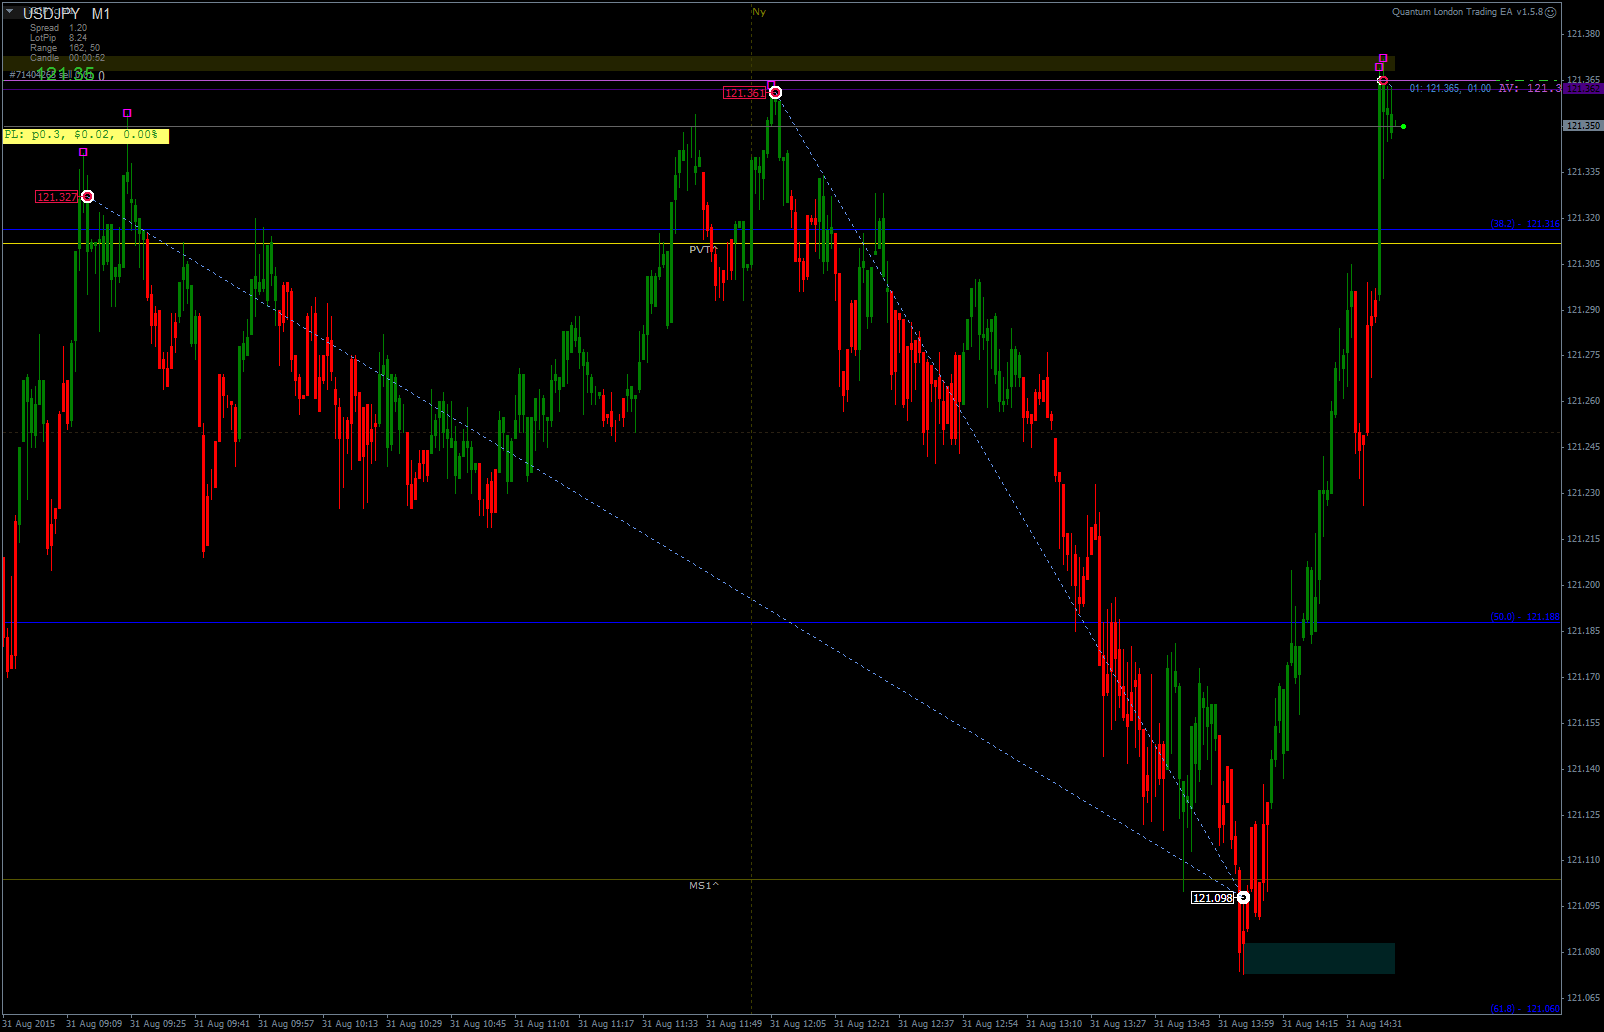Select the 121.361 swing high marker circle
1604x1032 pixels.
tap(775, 93)
